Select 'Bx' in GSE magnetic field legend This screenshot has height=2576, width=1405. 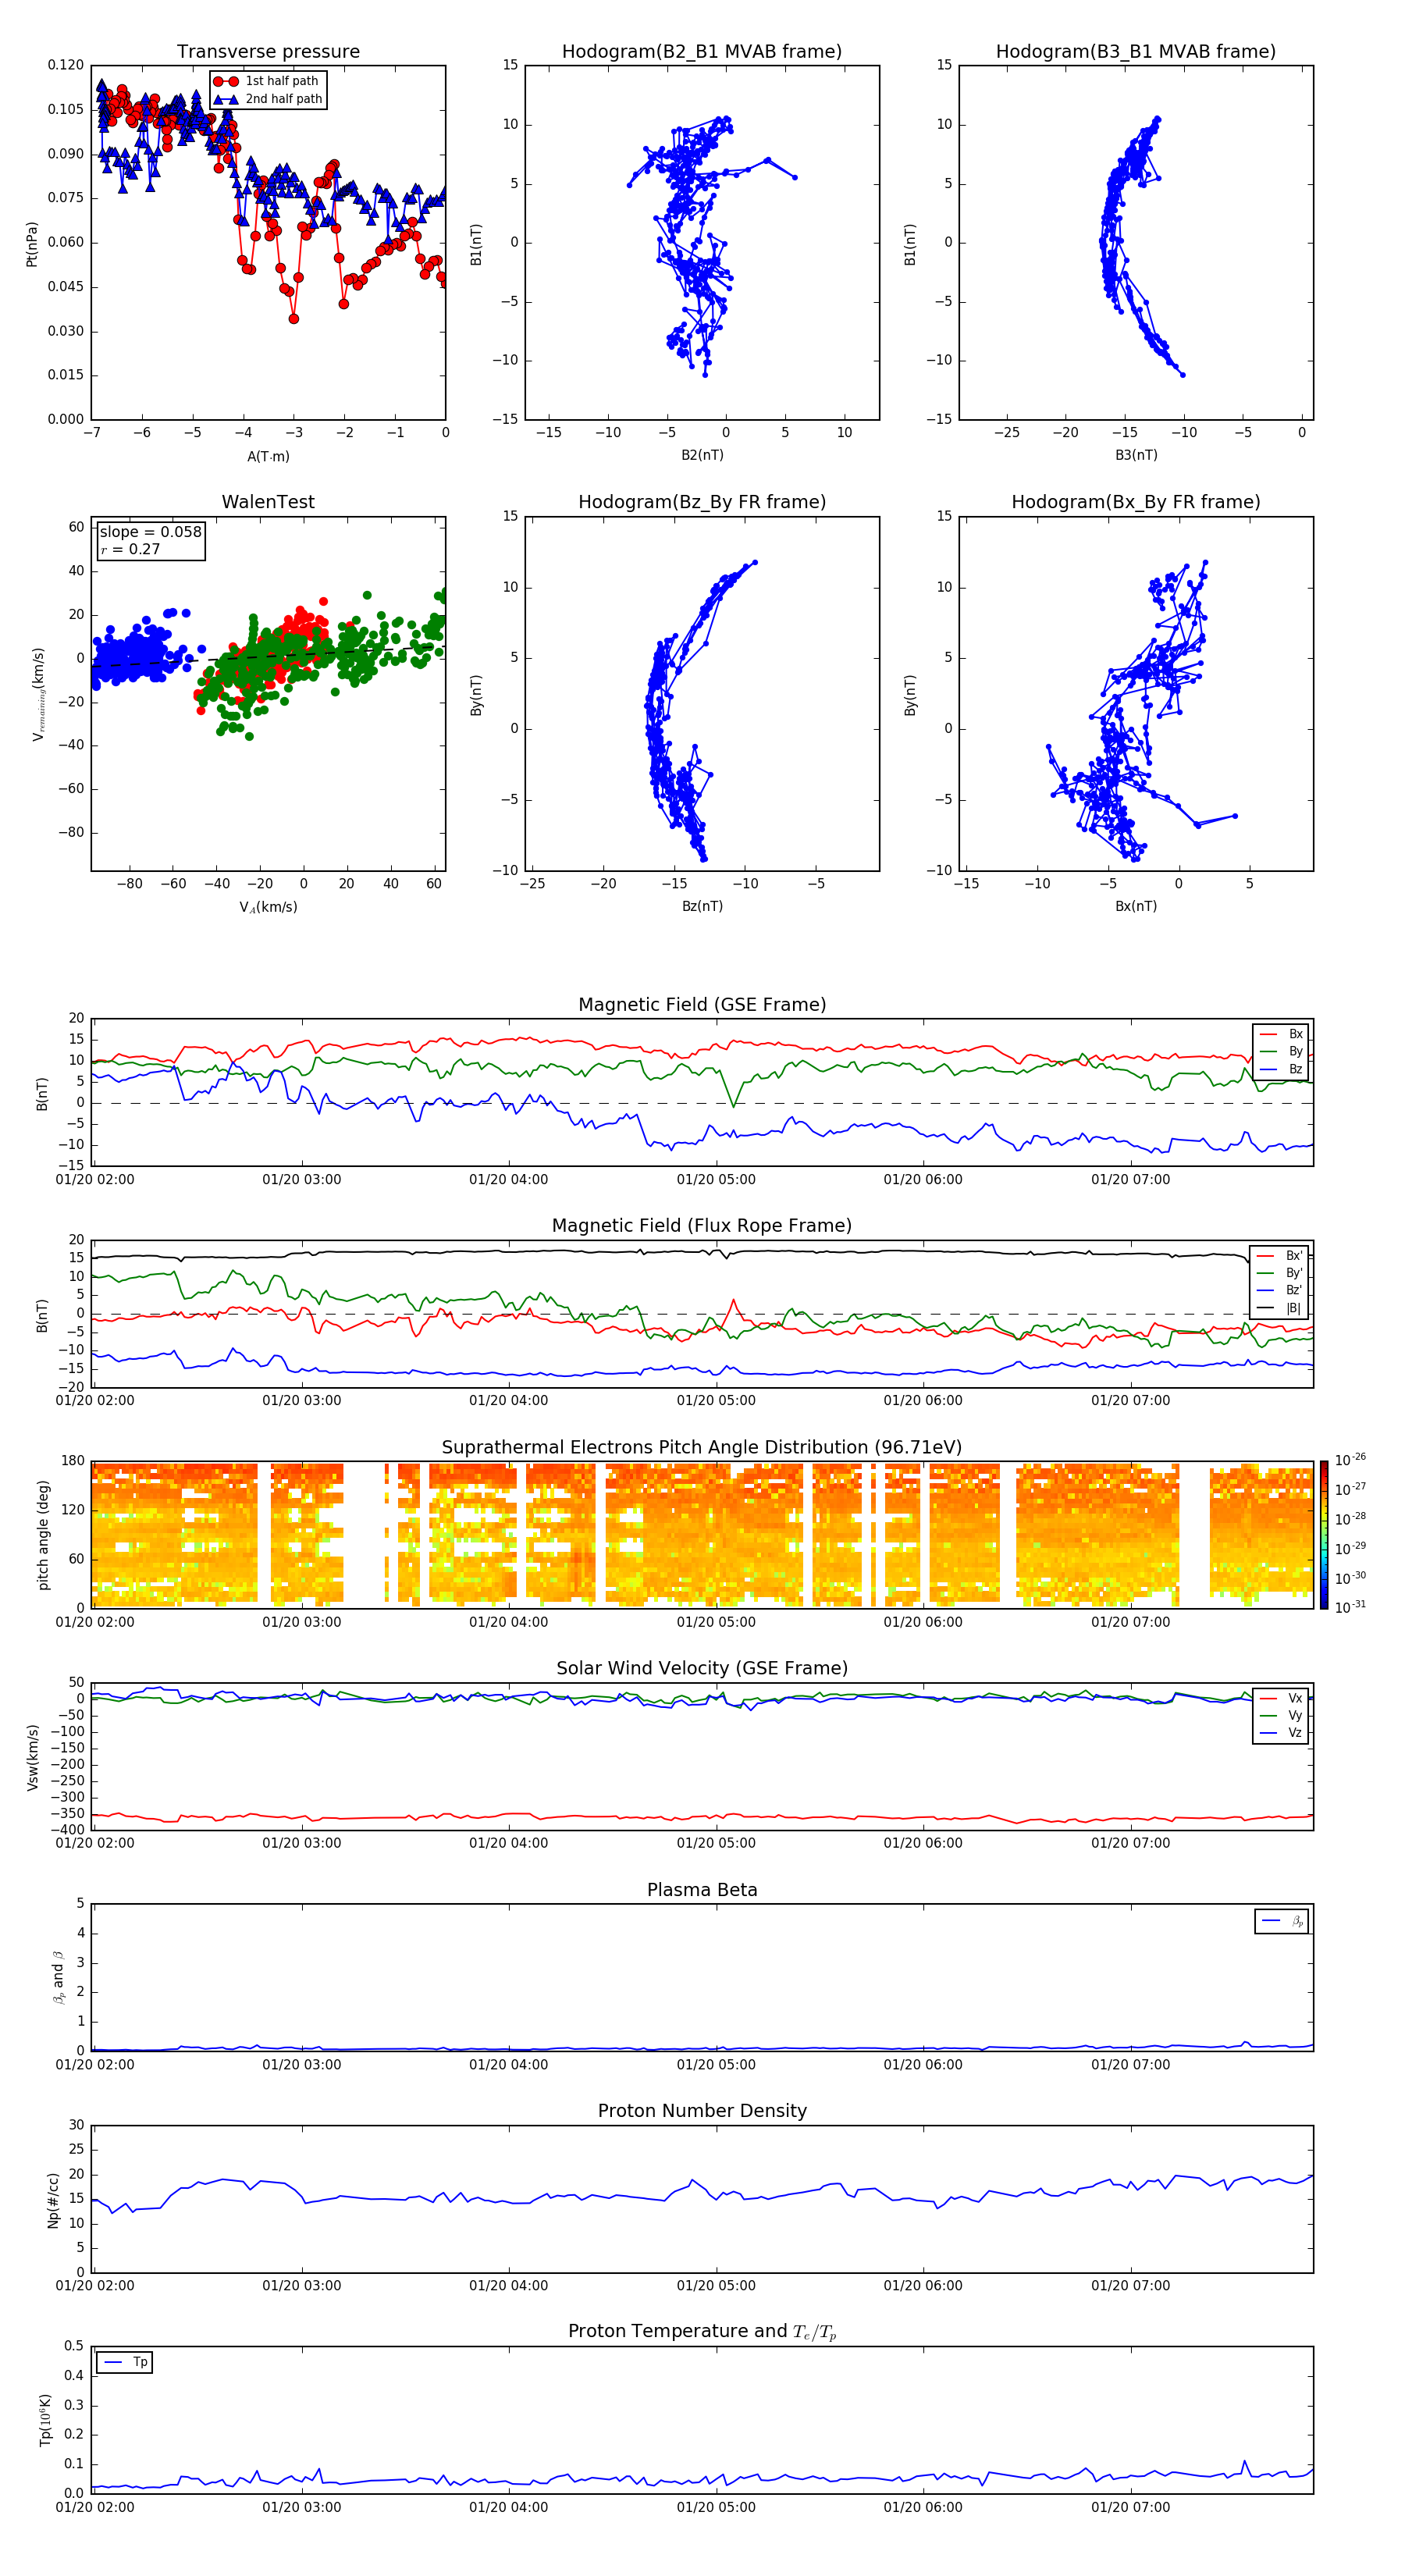[1282, 1034]
